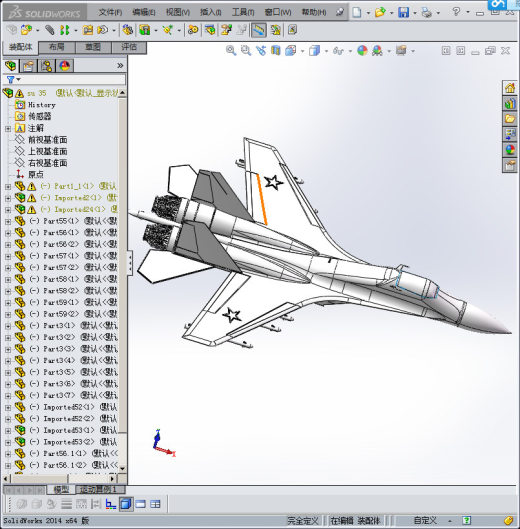Expand the 注解 folder in tree

(8, 129)
